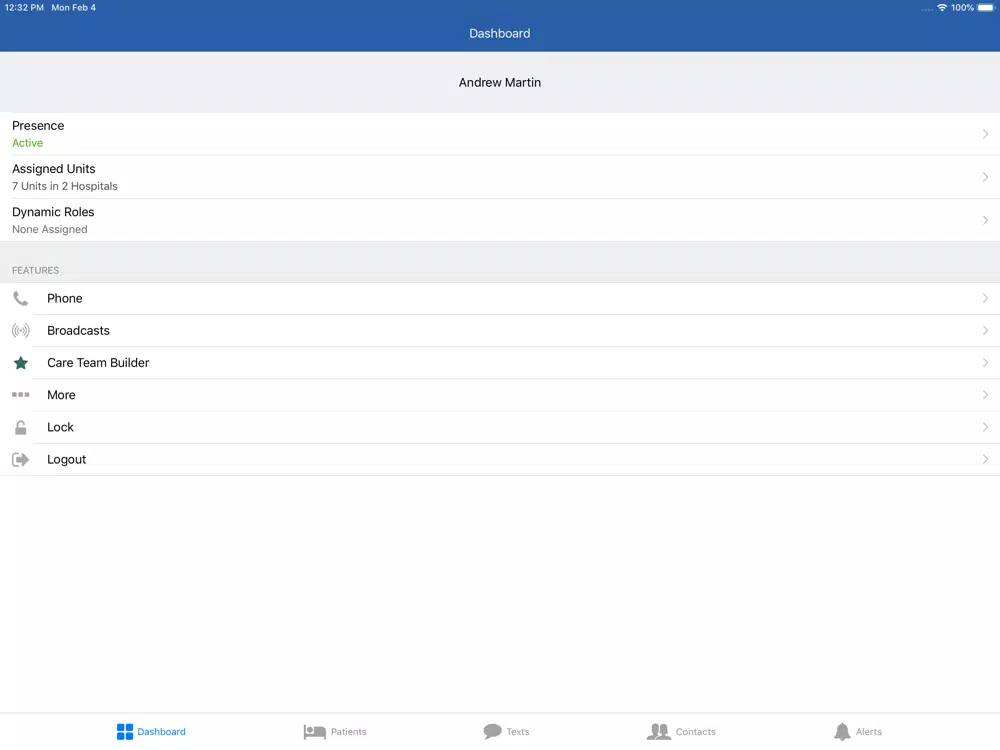
Task: Tap the Mon Feb 4 date in status bar
Action: pos(74,8)
